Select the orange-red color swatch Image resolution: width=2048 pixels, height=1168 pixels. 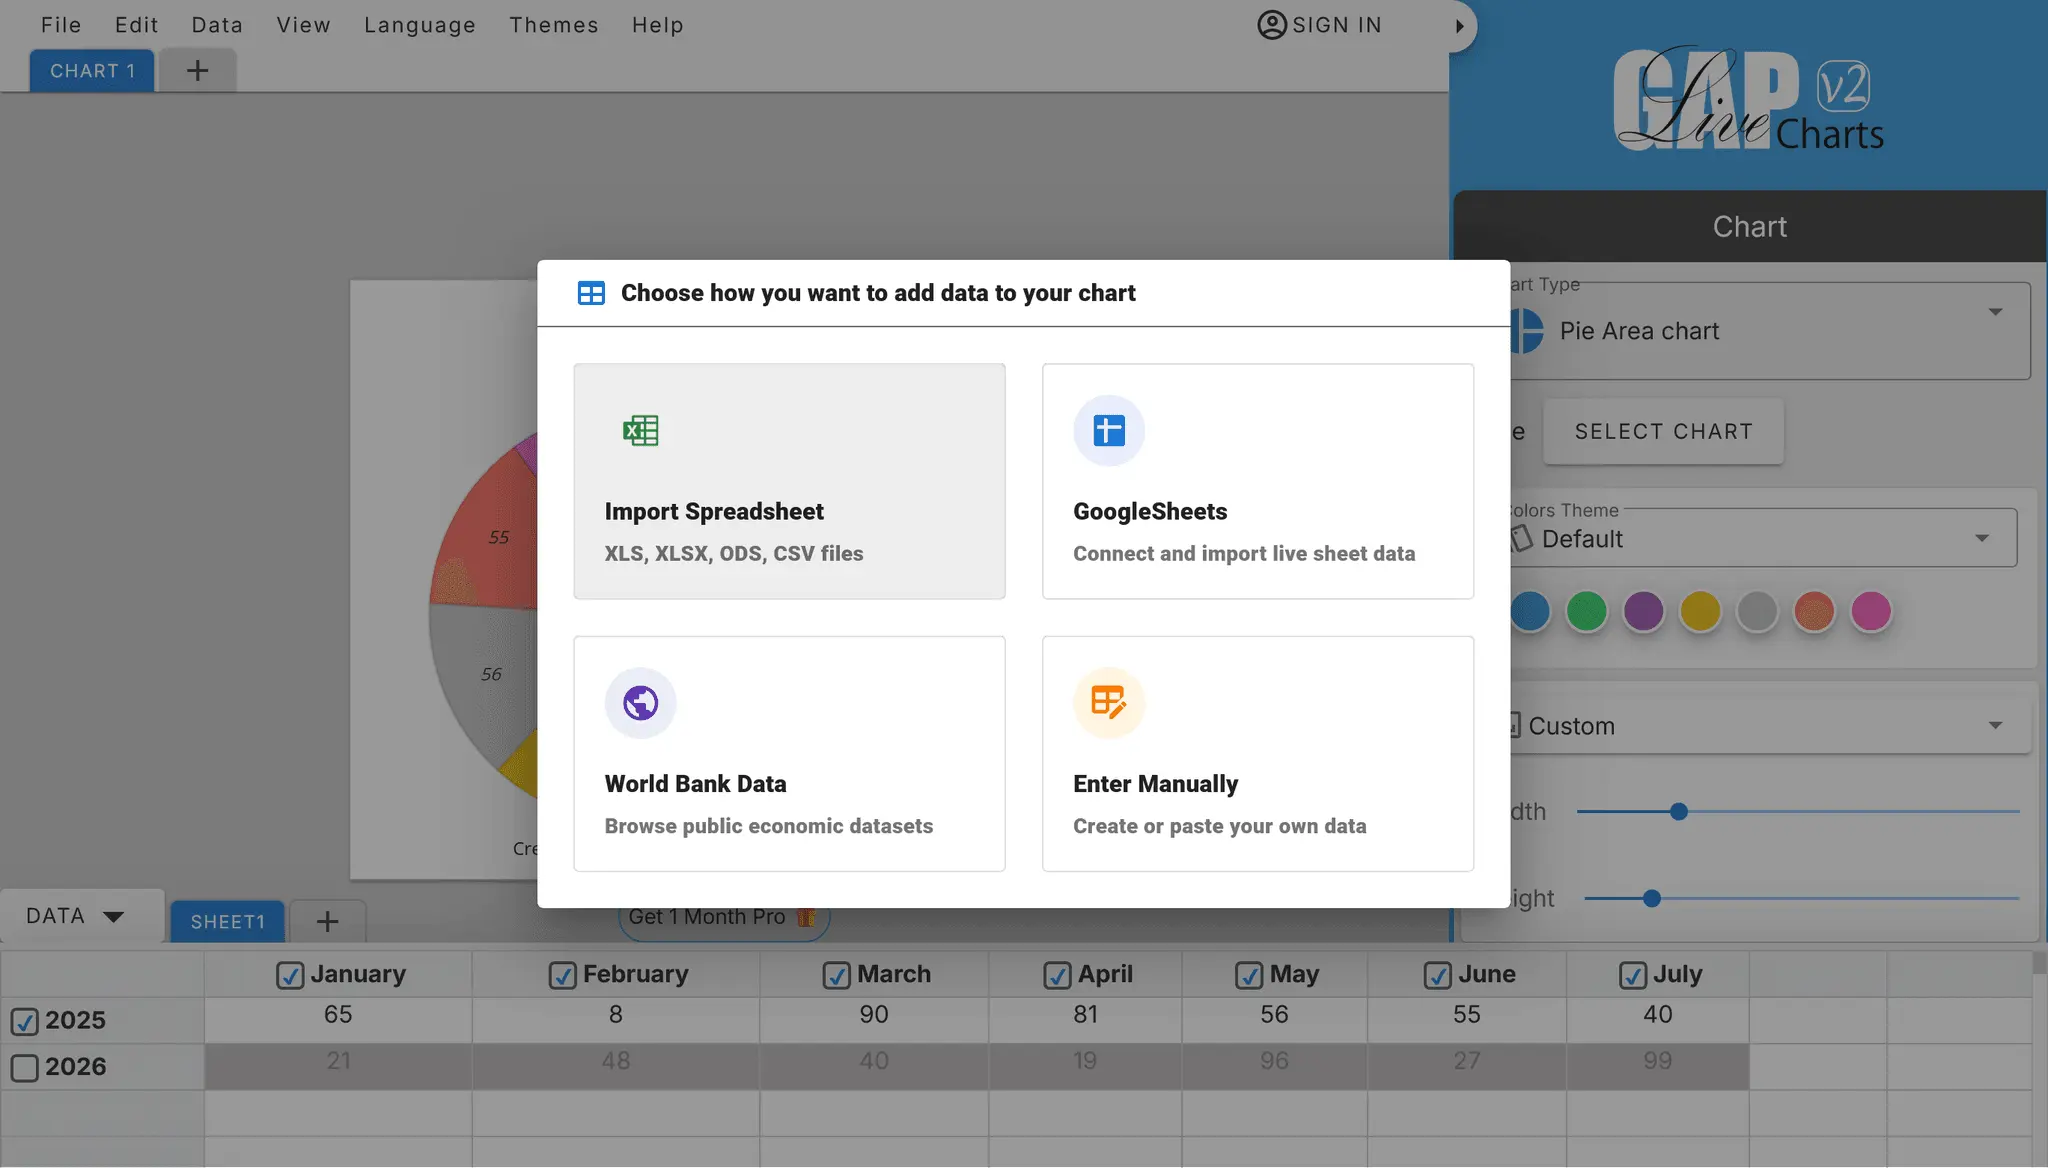click(1814, 611)
